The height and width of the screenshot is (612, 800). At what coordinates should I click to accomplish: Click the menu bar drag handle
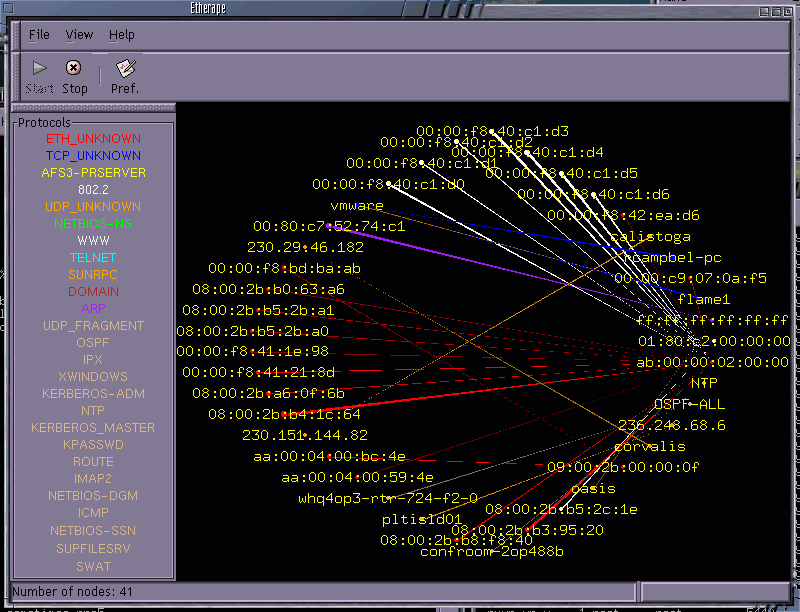click(x=16, y=36)
